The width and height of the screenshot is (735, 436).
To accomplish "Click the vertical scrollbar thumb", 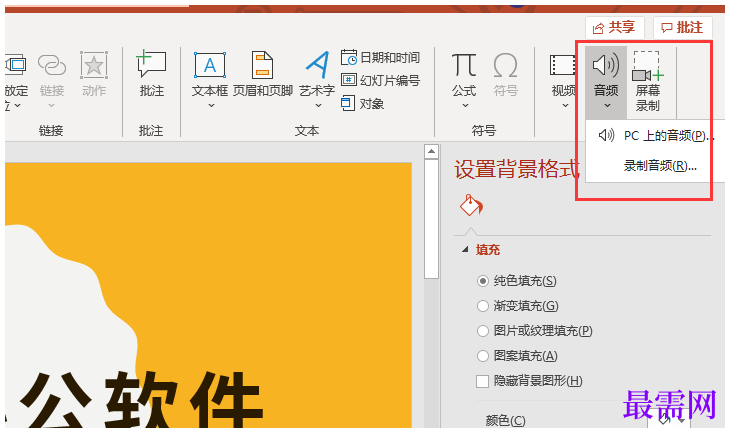I will click(x=431, y=219).
